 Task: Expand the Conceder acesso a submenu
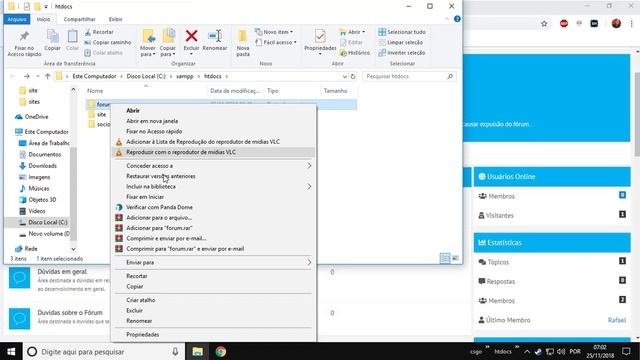(309, 166)
